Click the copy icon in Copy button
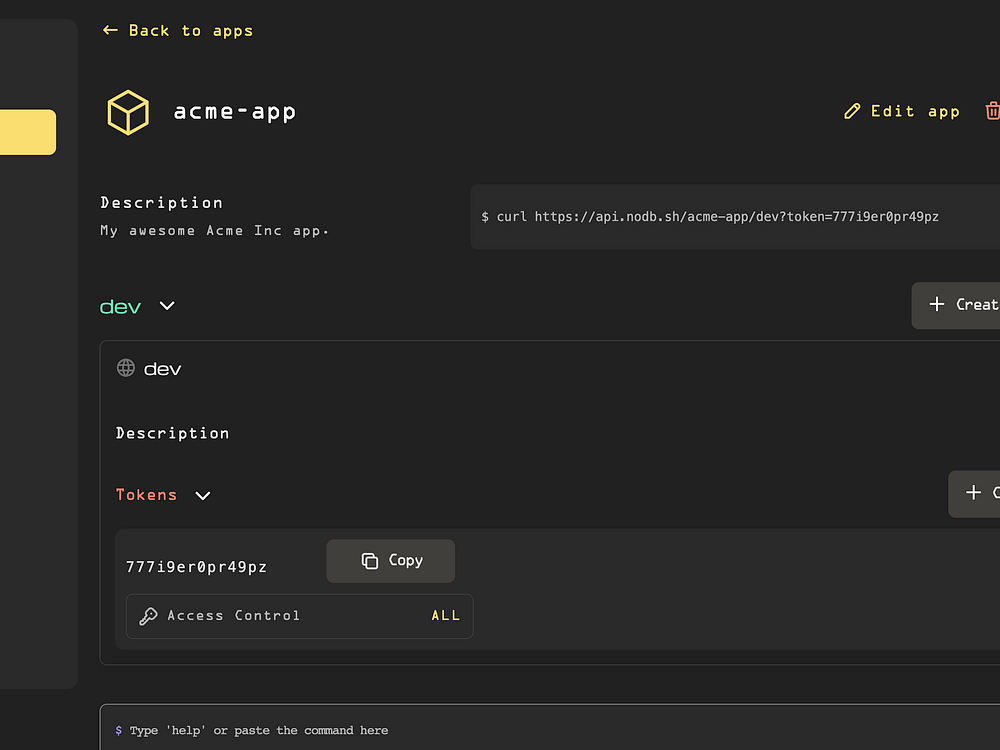The width and height of the screenshot is (1000, 750). tap(370, 561)
